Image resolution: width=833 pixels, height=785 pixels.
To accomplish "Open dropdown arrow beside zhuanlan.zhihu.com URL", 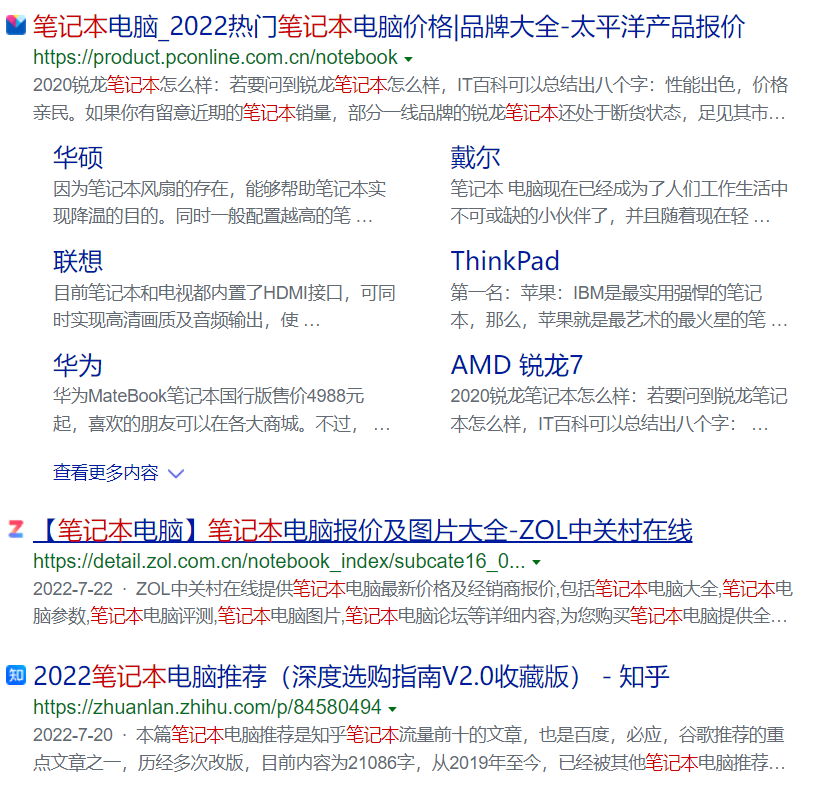I will tap(392, 709).
